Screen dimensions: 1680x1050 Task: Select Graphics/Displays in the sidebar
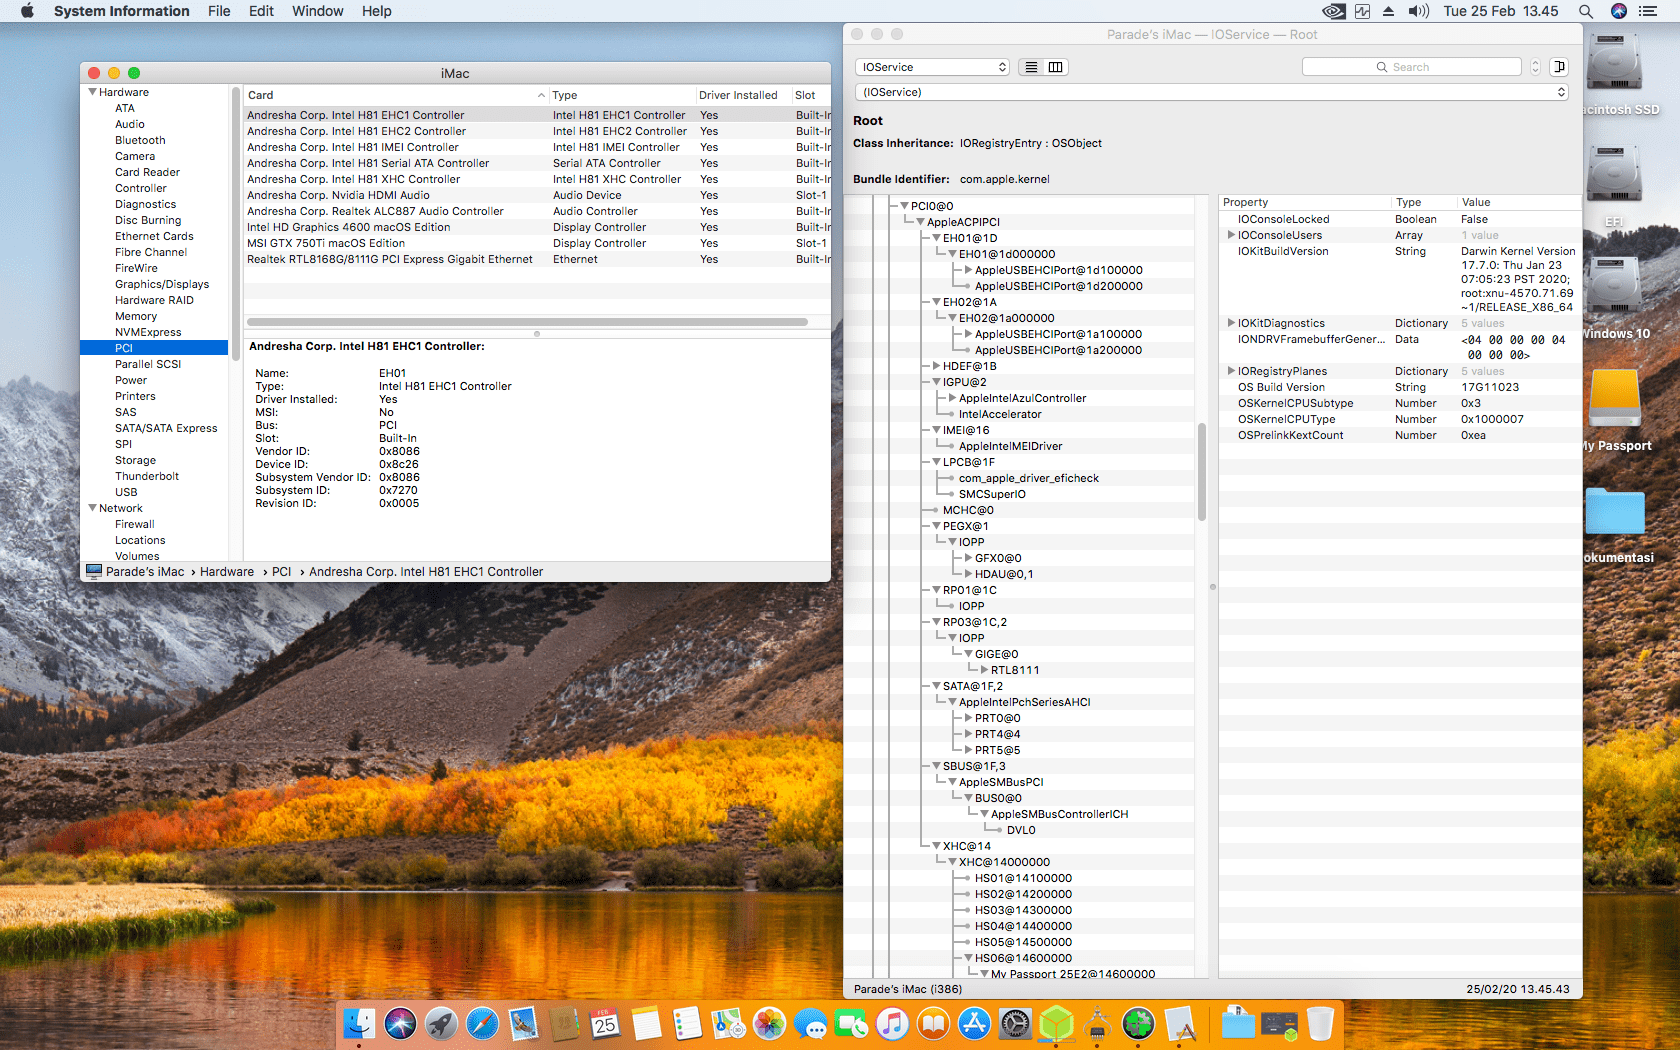click(x=161, y=284)
